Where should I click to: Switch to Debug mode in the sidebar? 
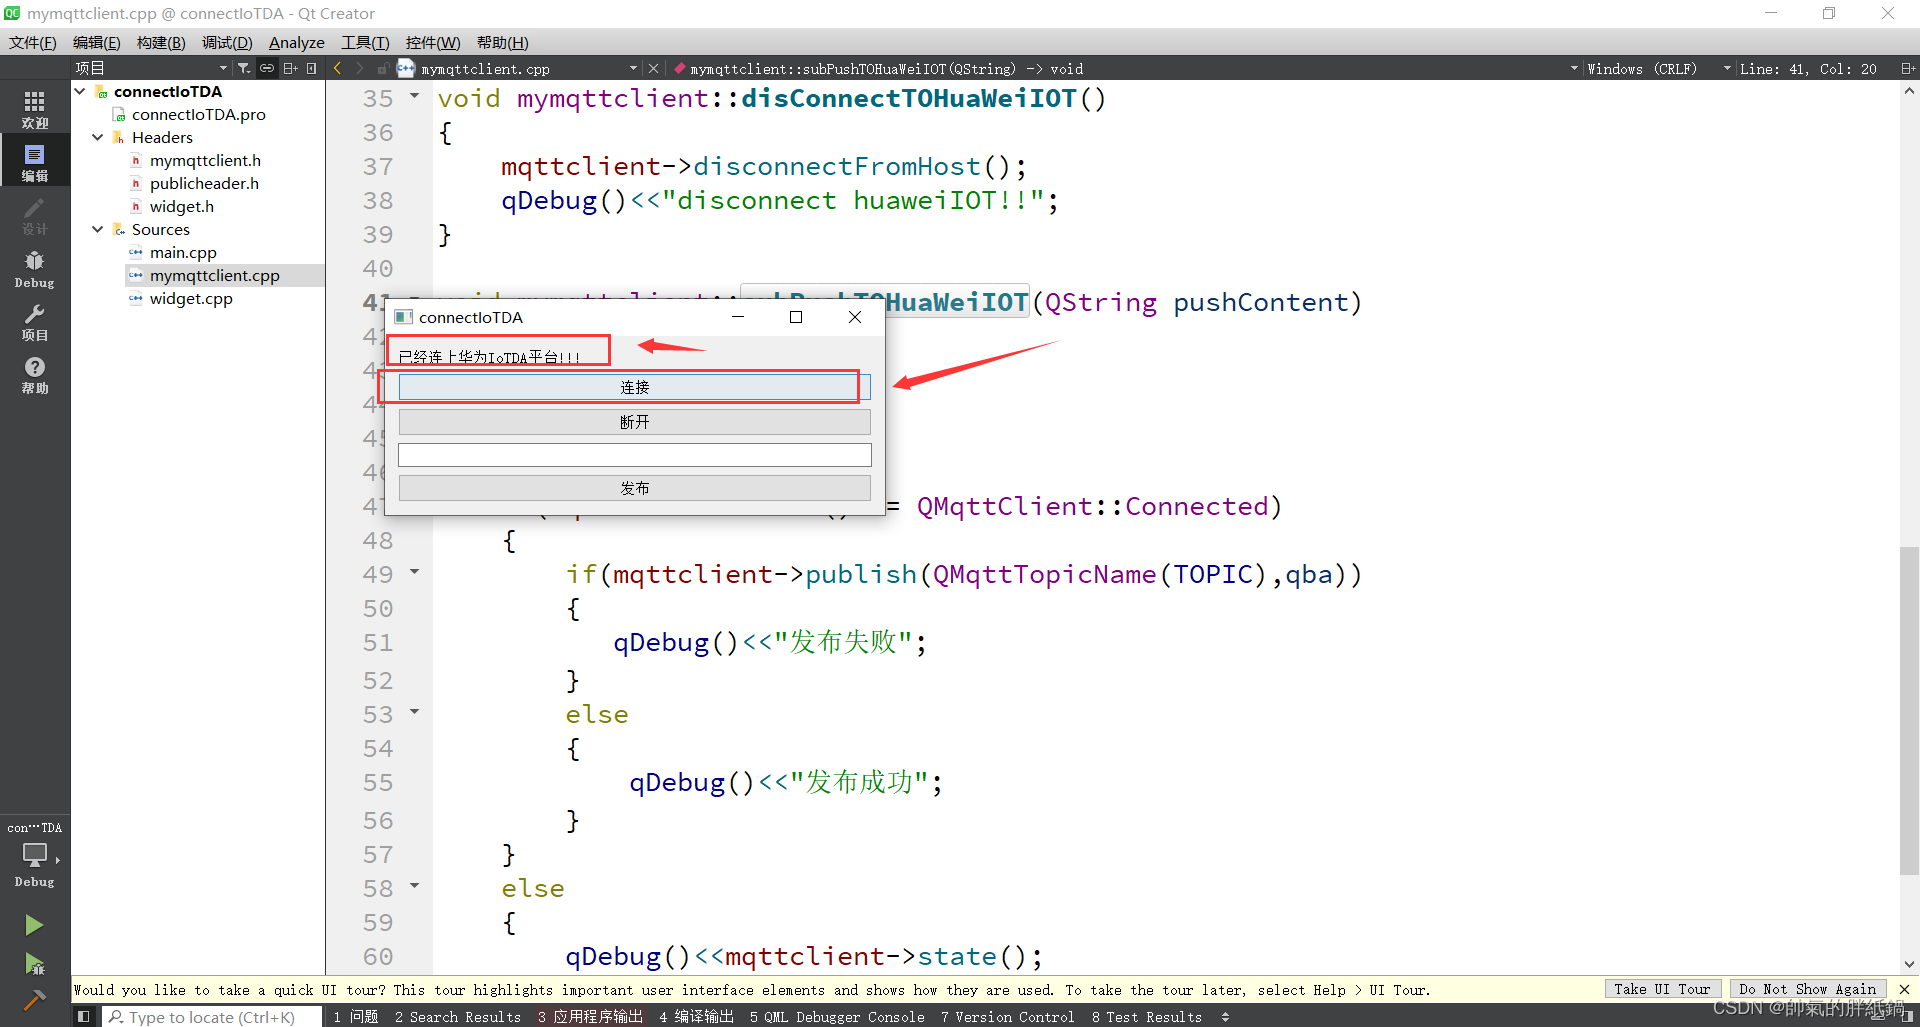[35, 269]
